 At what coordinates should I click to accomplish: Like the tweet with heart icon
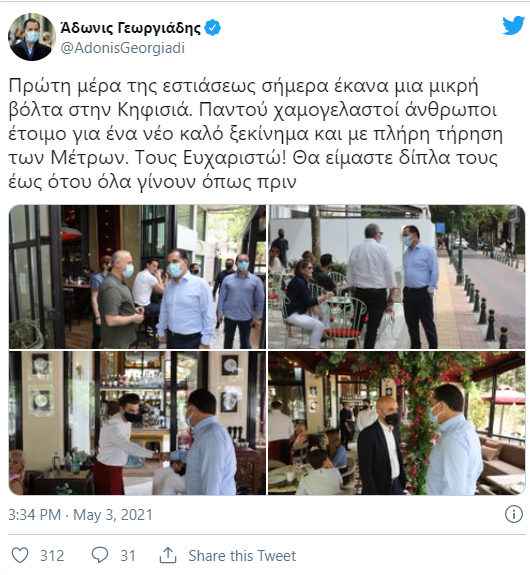20,555
